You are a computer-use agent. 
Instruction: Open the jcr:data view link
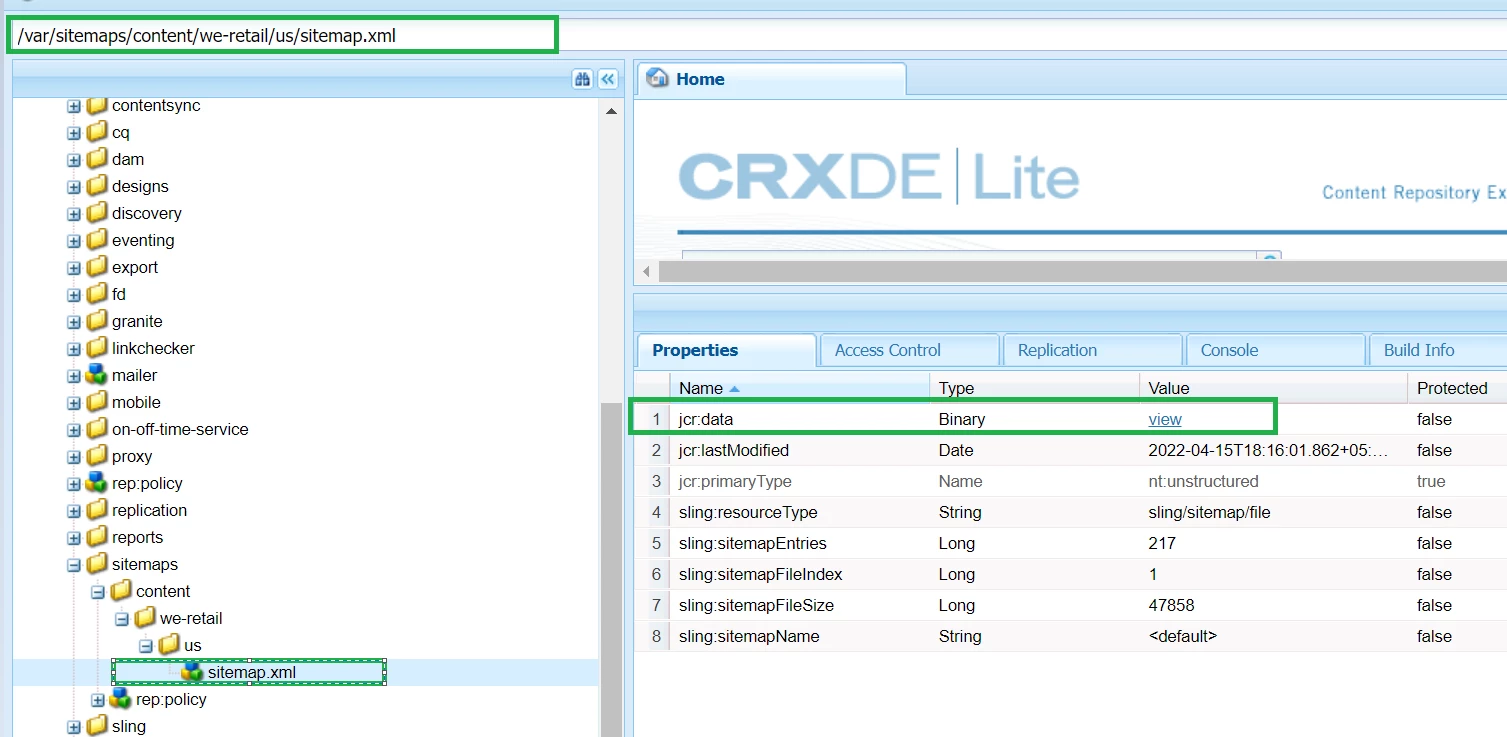point(1165,419)
